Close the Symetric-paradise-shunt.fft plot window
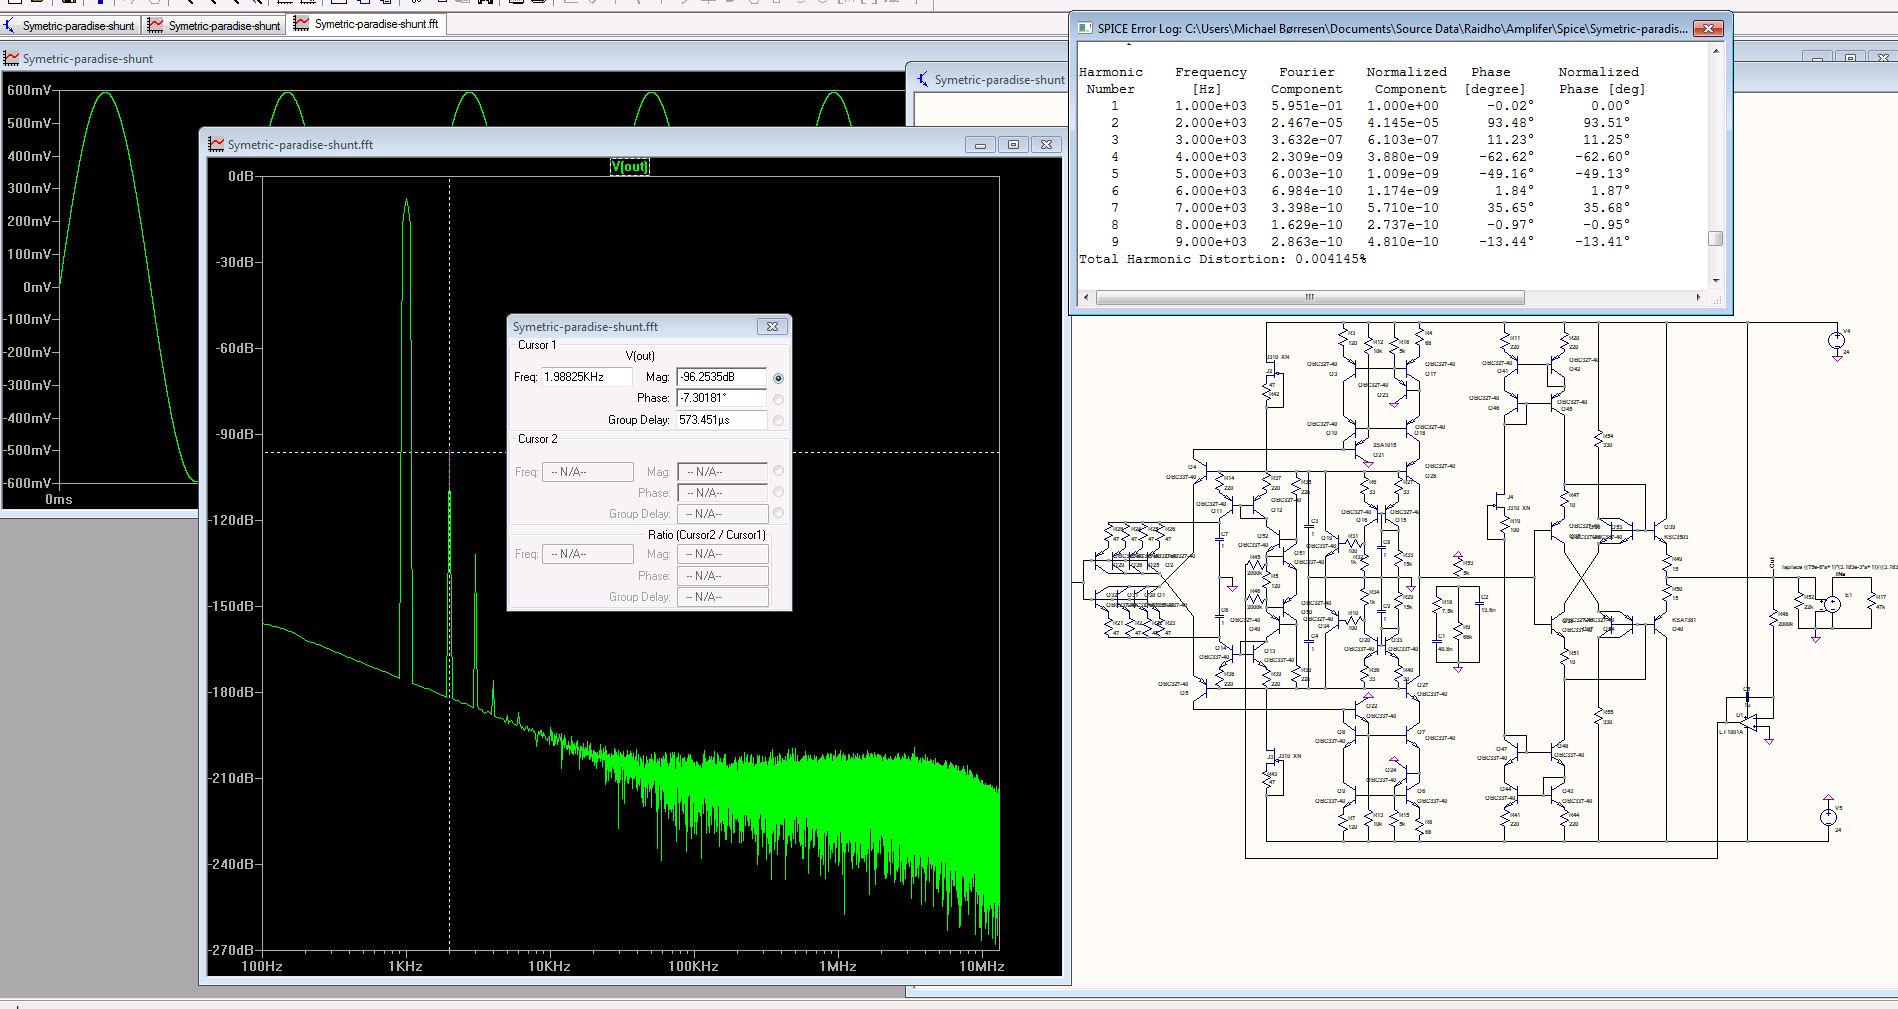This screenshot has width=1898, height=1009. click(1046, 145)
